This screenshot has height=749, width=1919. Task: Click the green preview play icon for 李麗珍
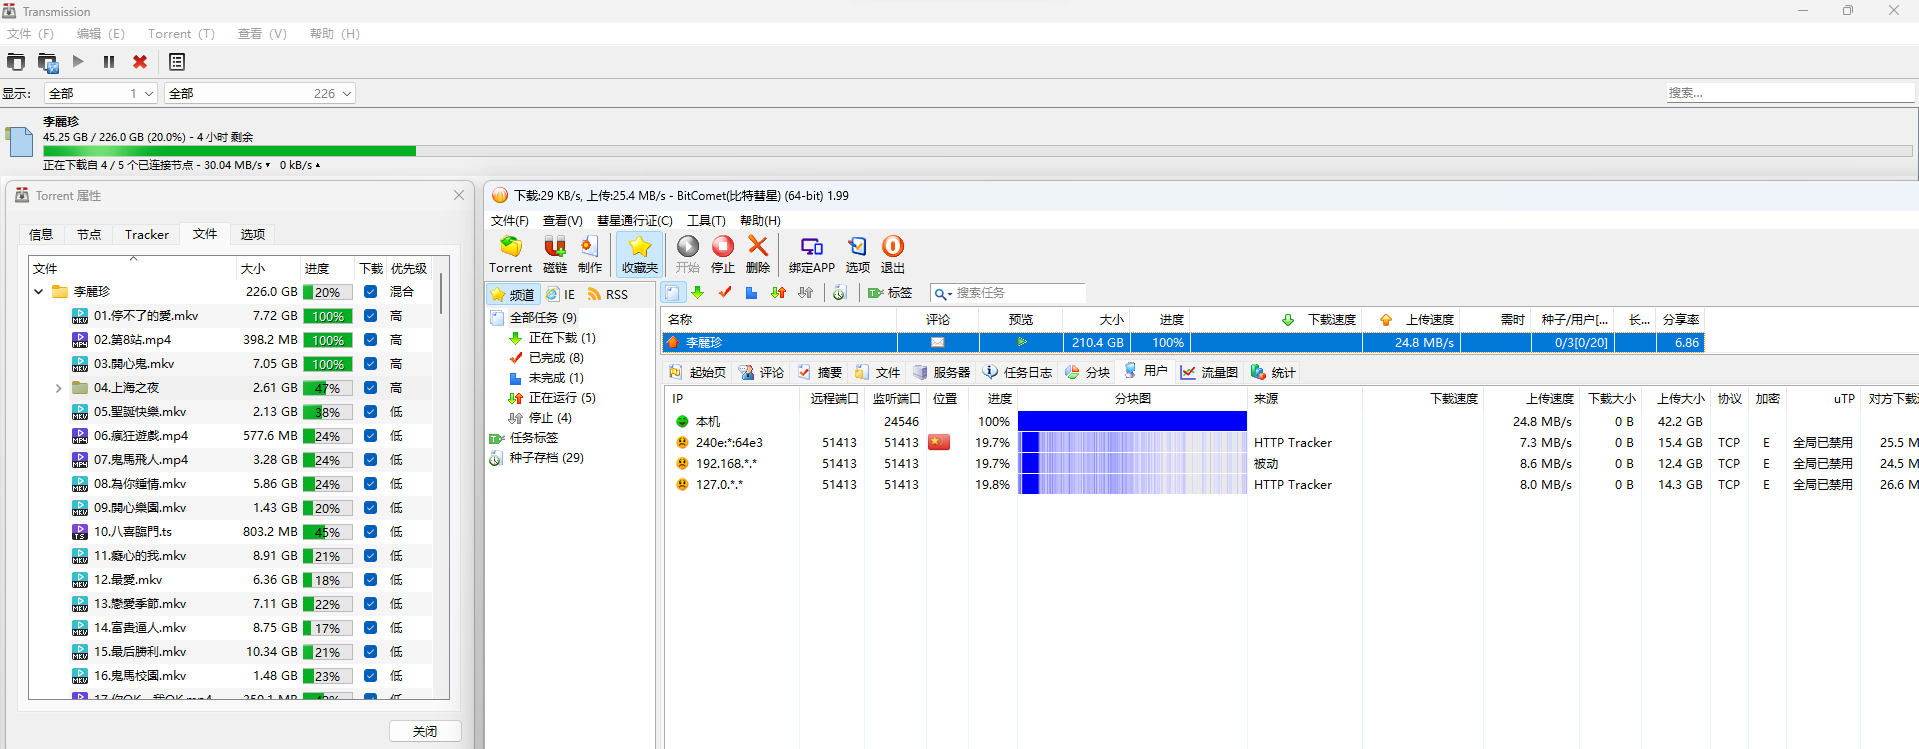coord(1021,342)
